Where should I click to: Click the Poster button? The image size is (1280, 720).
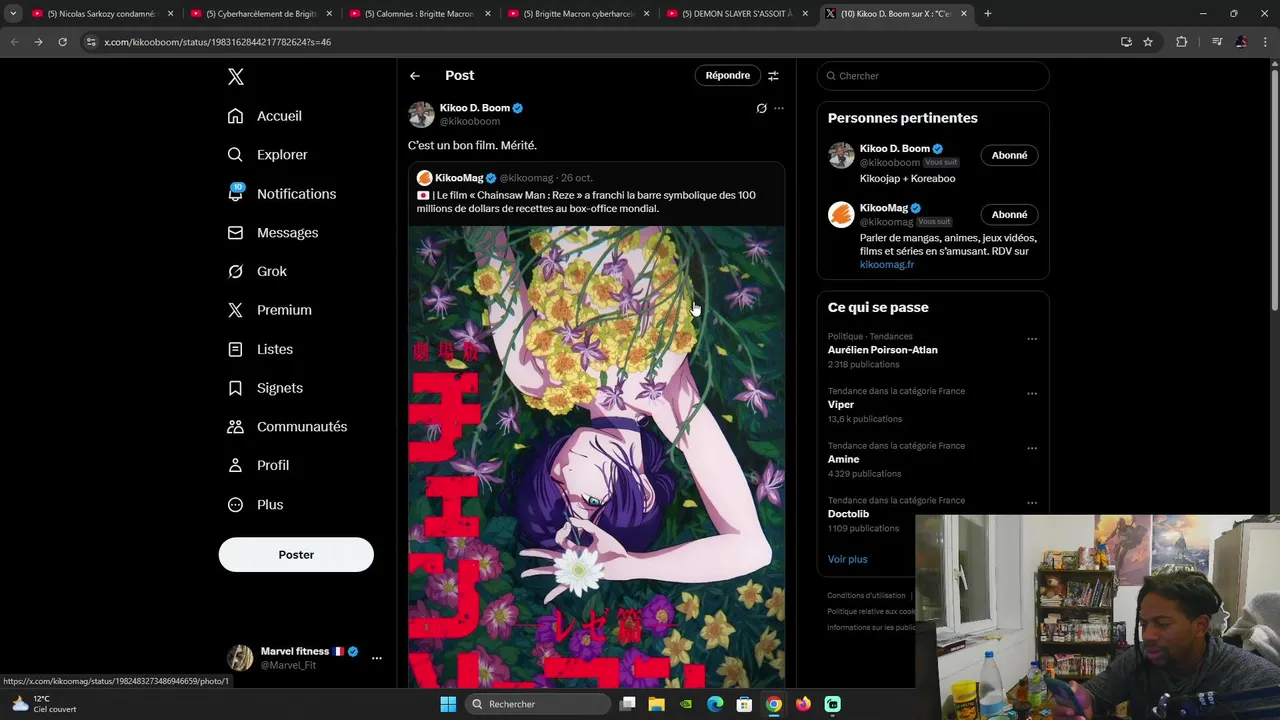296,555
